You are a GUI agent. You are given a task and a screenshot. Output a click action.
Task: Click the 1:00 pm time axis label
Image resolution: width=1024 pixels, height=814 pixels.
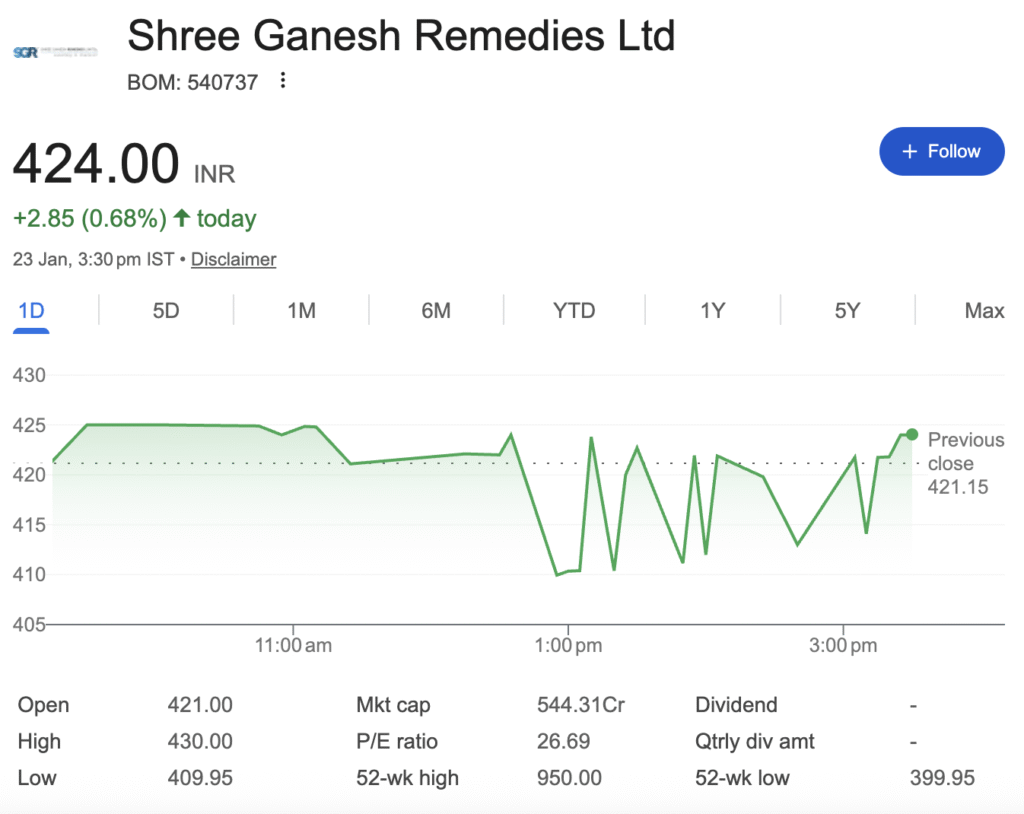pos(568,646)
